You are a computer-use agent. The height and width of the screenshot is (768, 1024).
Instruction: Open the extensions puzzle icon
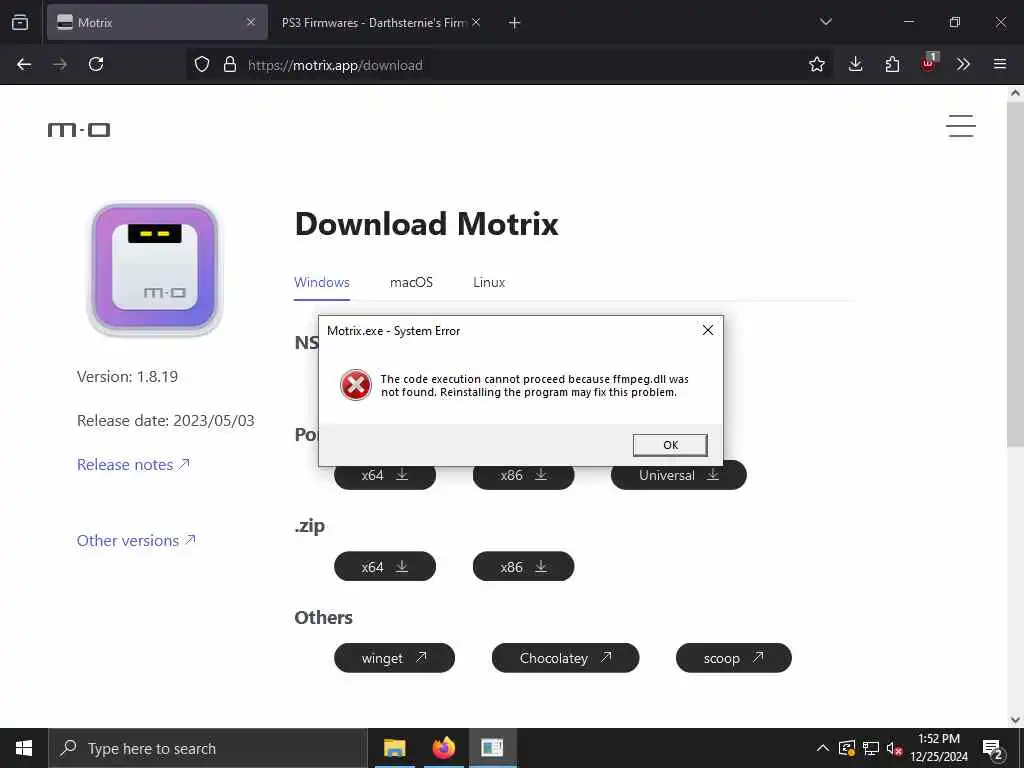(892, 64)
